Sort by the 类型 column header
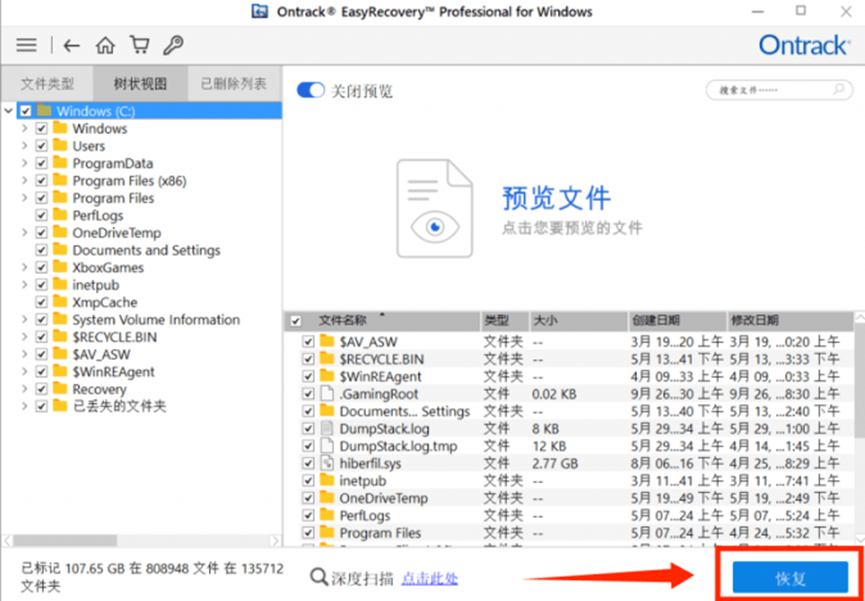The width and height of the screenshot is (865, 601). [x=505, y=321]
